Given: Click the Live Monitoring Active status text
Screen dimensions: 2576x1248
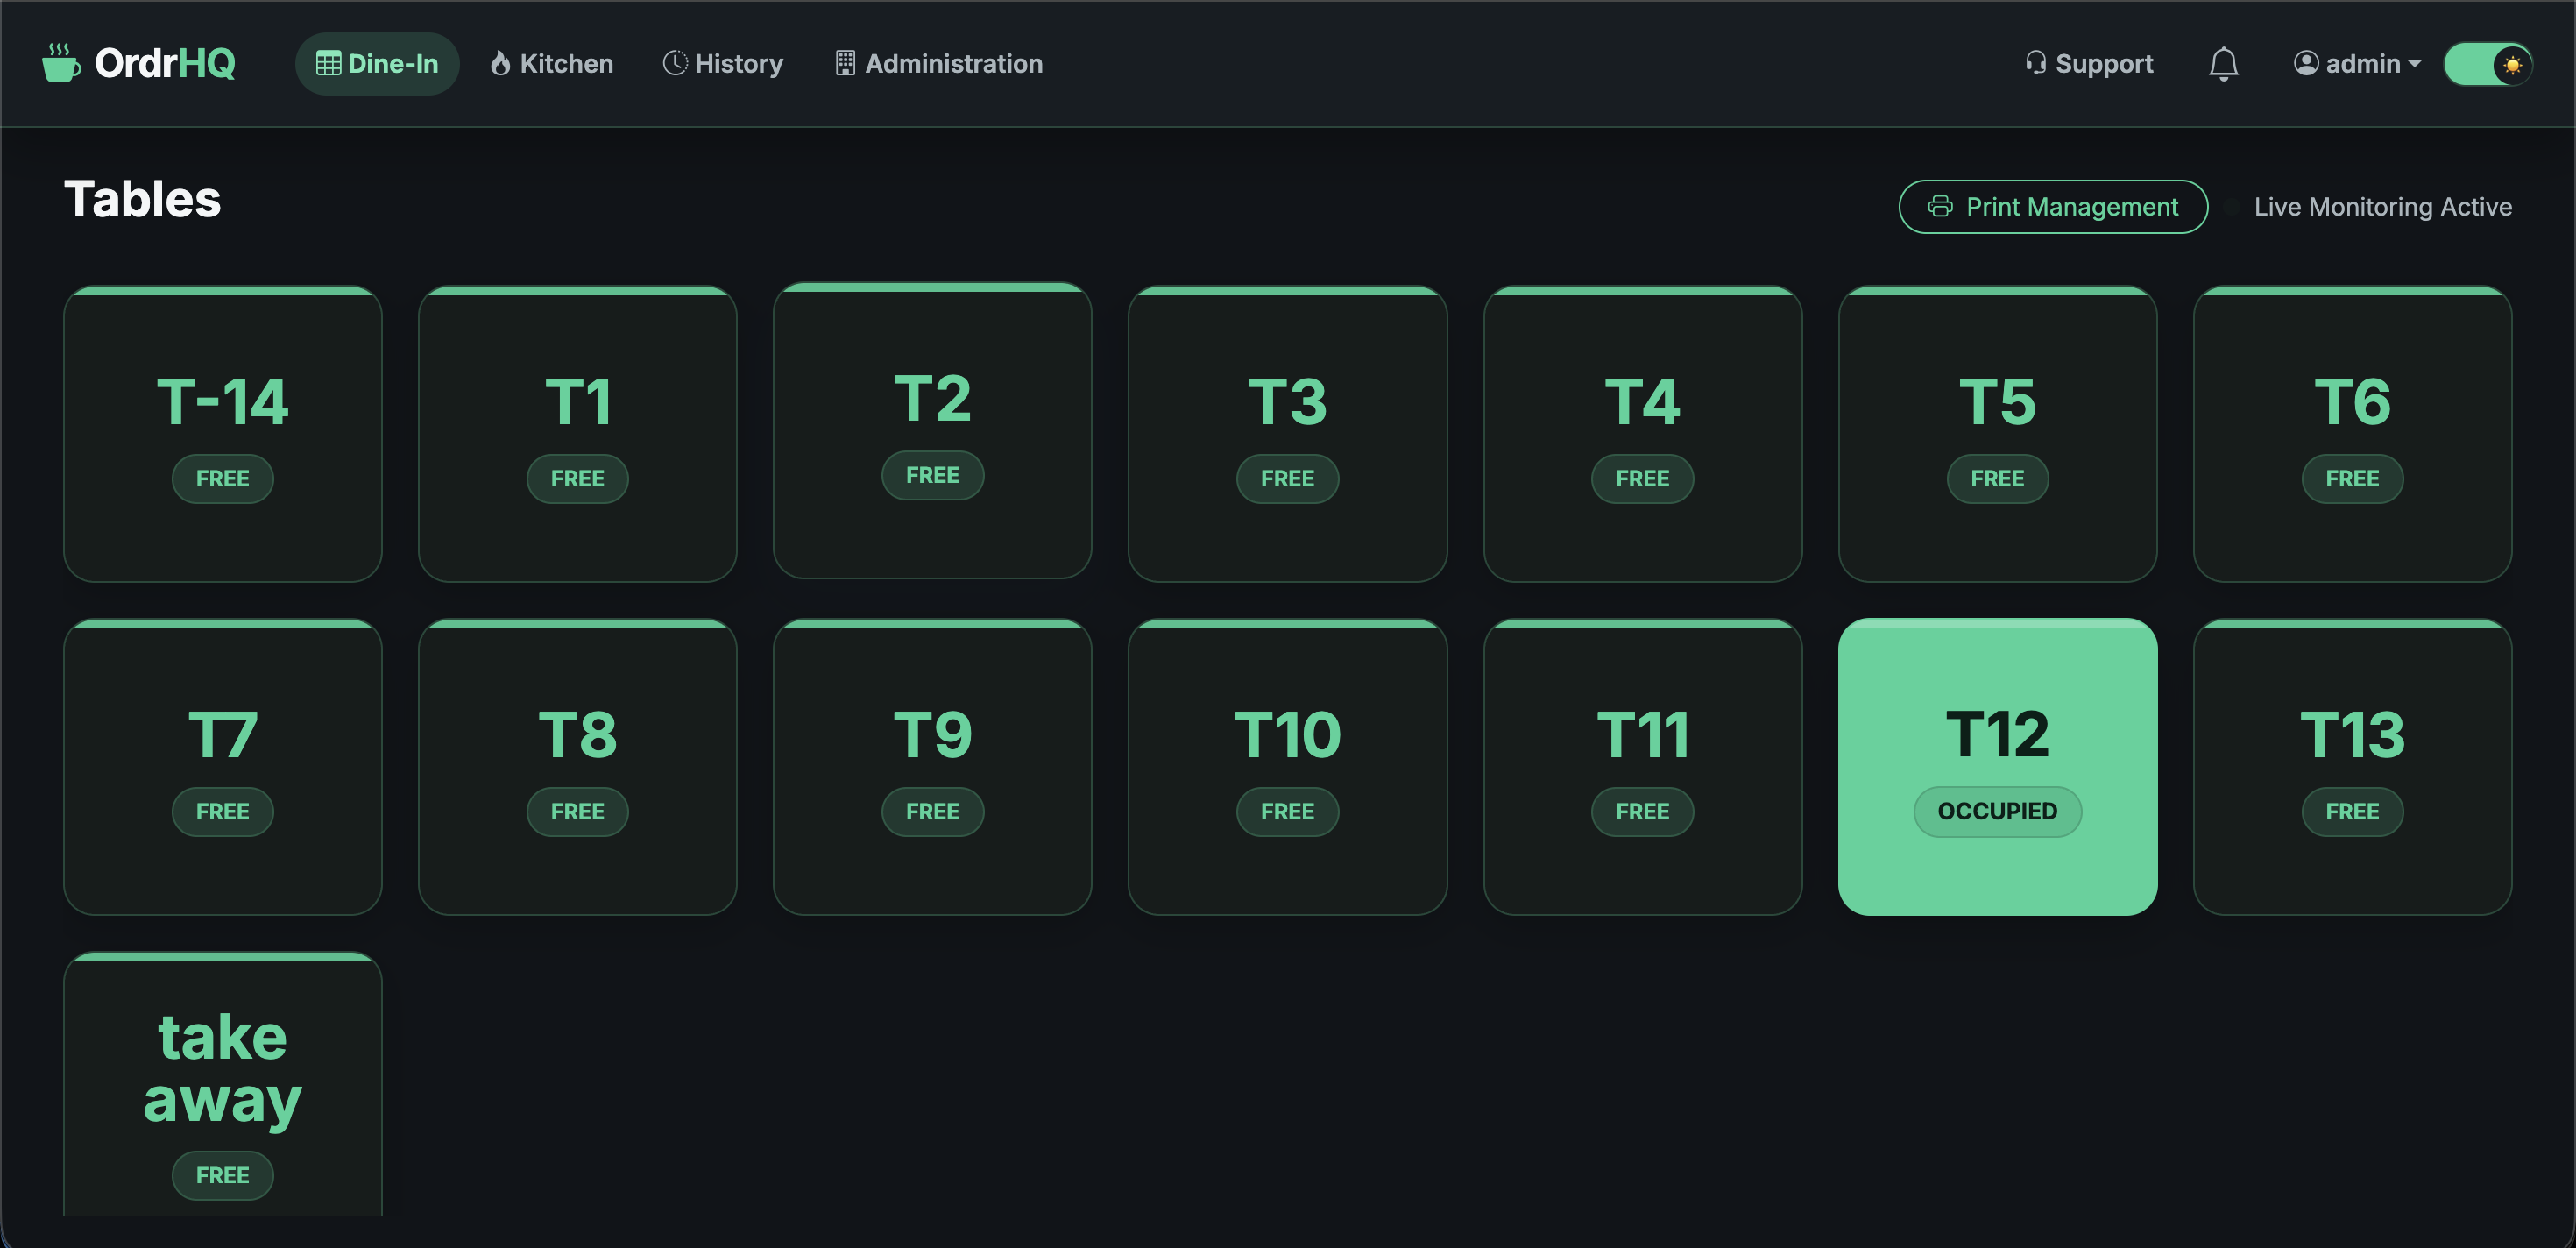Looking at the screenshot, I should point(2382,206).
